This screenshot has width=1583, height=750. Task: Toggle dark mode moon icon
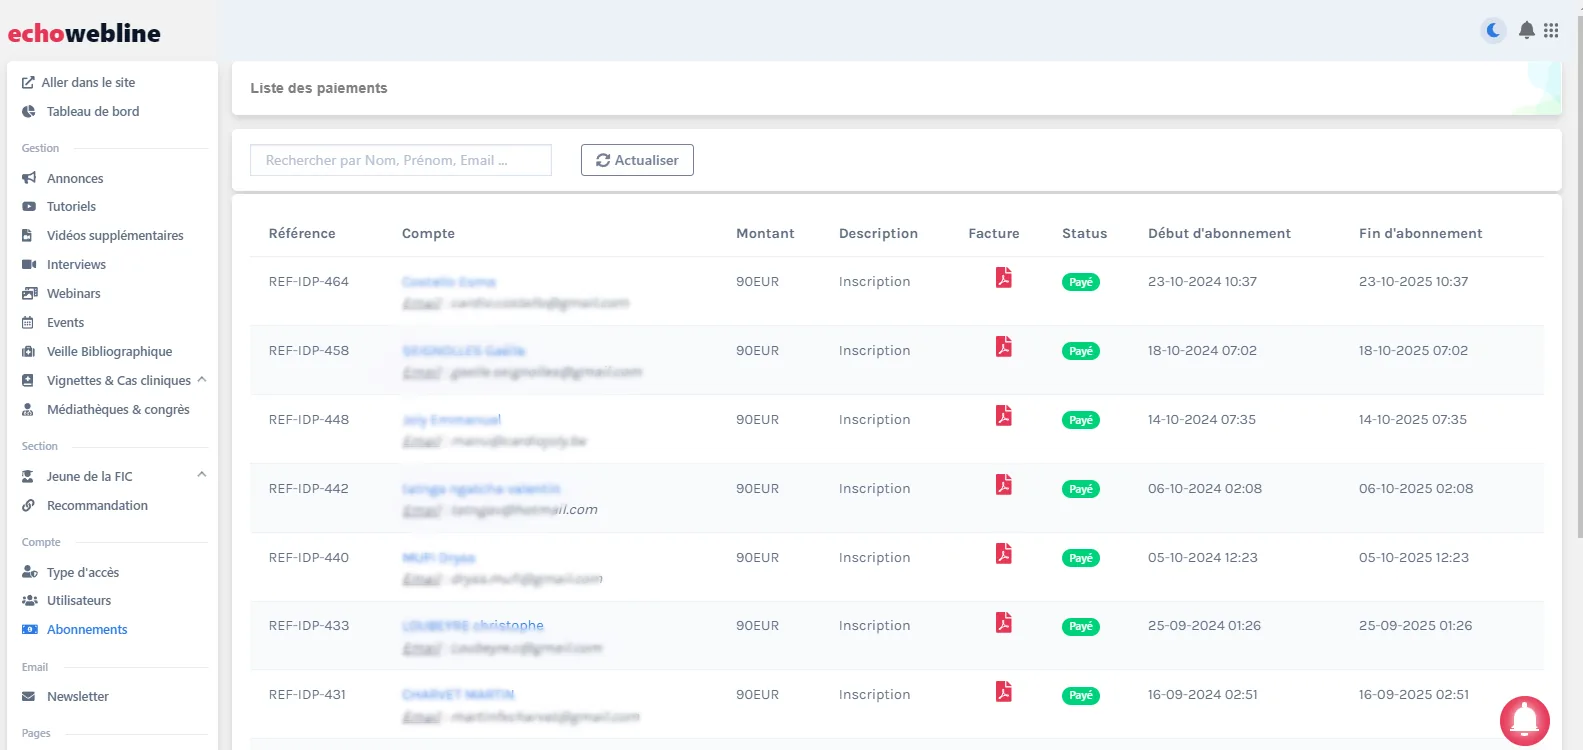[x=1493, y=30]
